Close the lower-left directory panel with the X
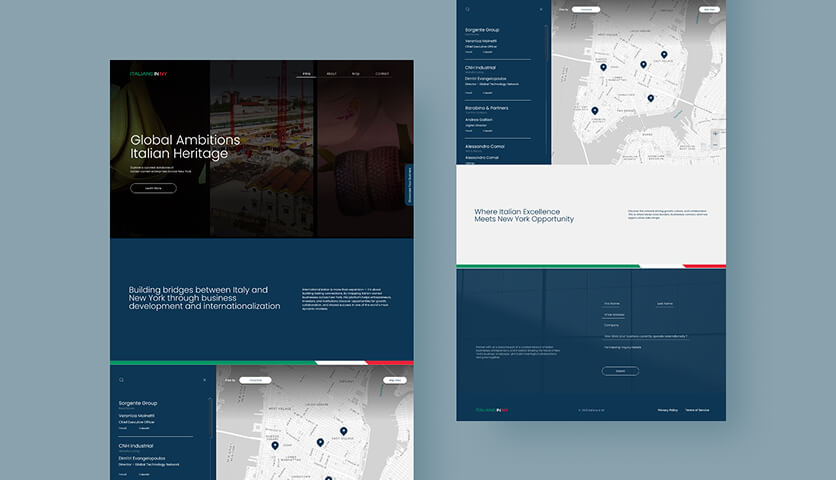 (204, 380)
